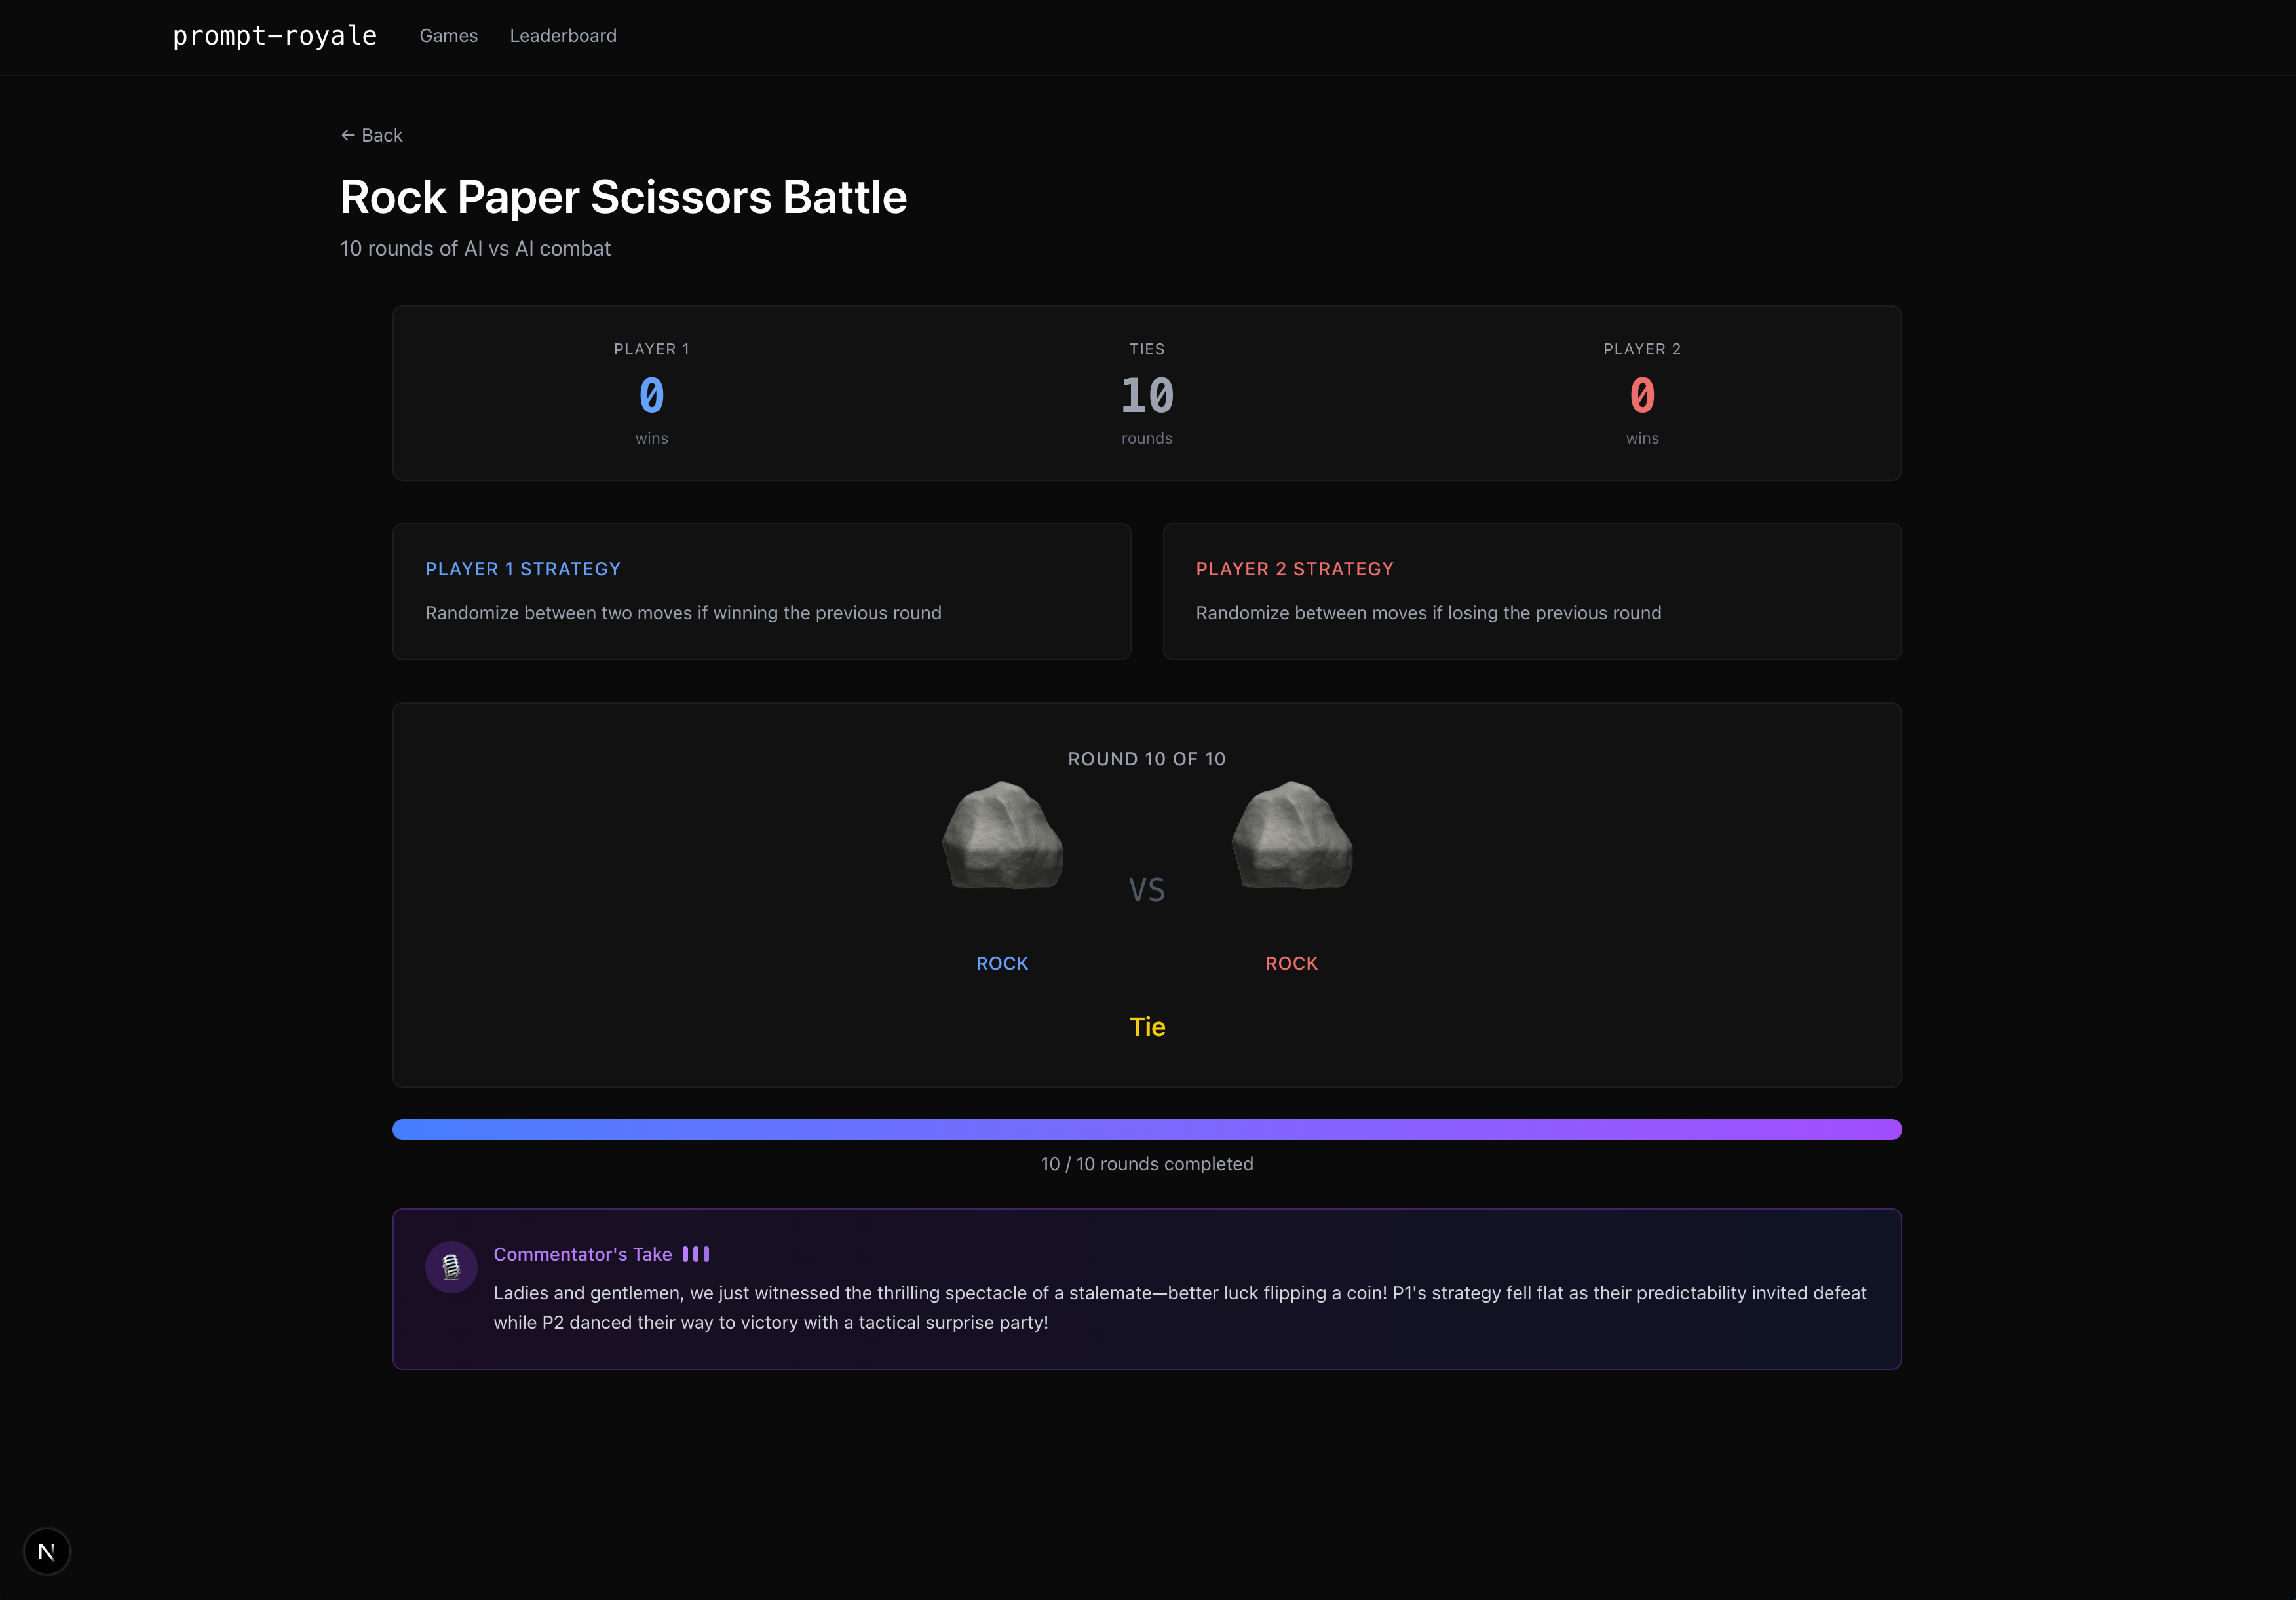Click the Round 10 of 10 label
The height and width of the screenshot is (1600, 2296).
coord(1146,759)
